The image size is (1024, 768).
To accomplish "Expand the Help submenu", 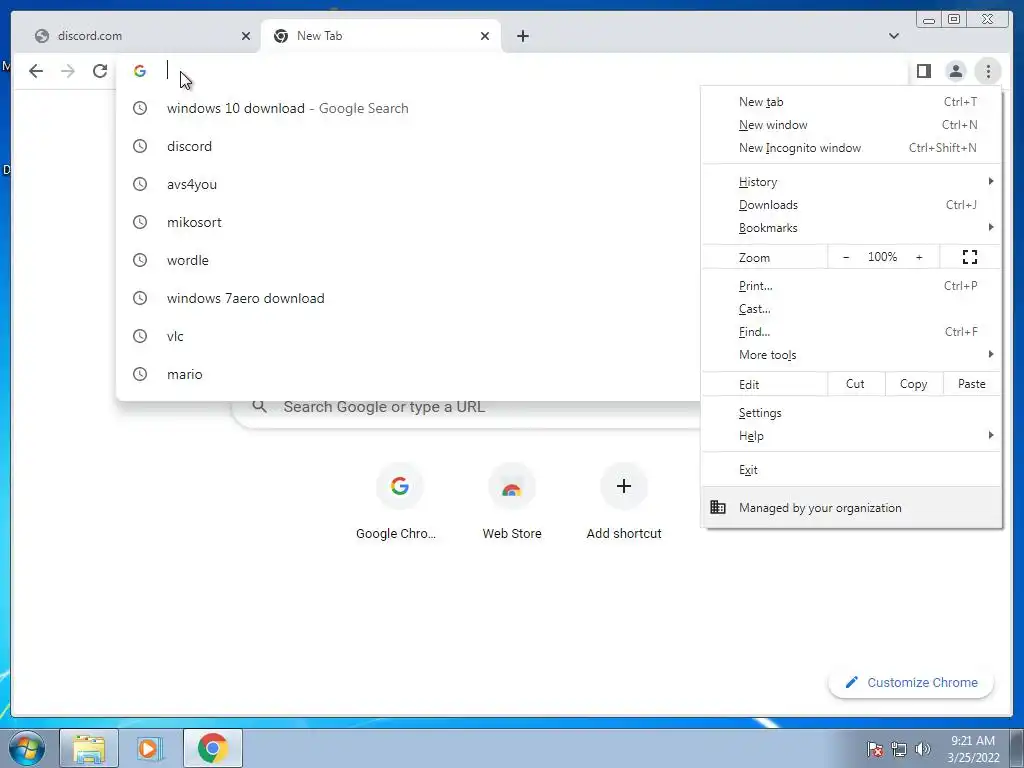I will tap(852, 436).
